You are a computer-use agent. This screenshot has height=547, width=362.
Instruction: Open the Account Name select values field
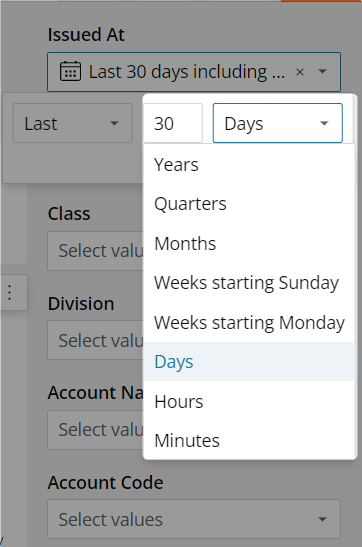[95, 430]
